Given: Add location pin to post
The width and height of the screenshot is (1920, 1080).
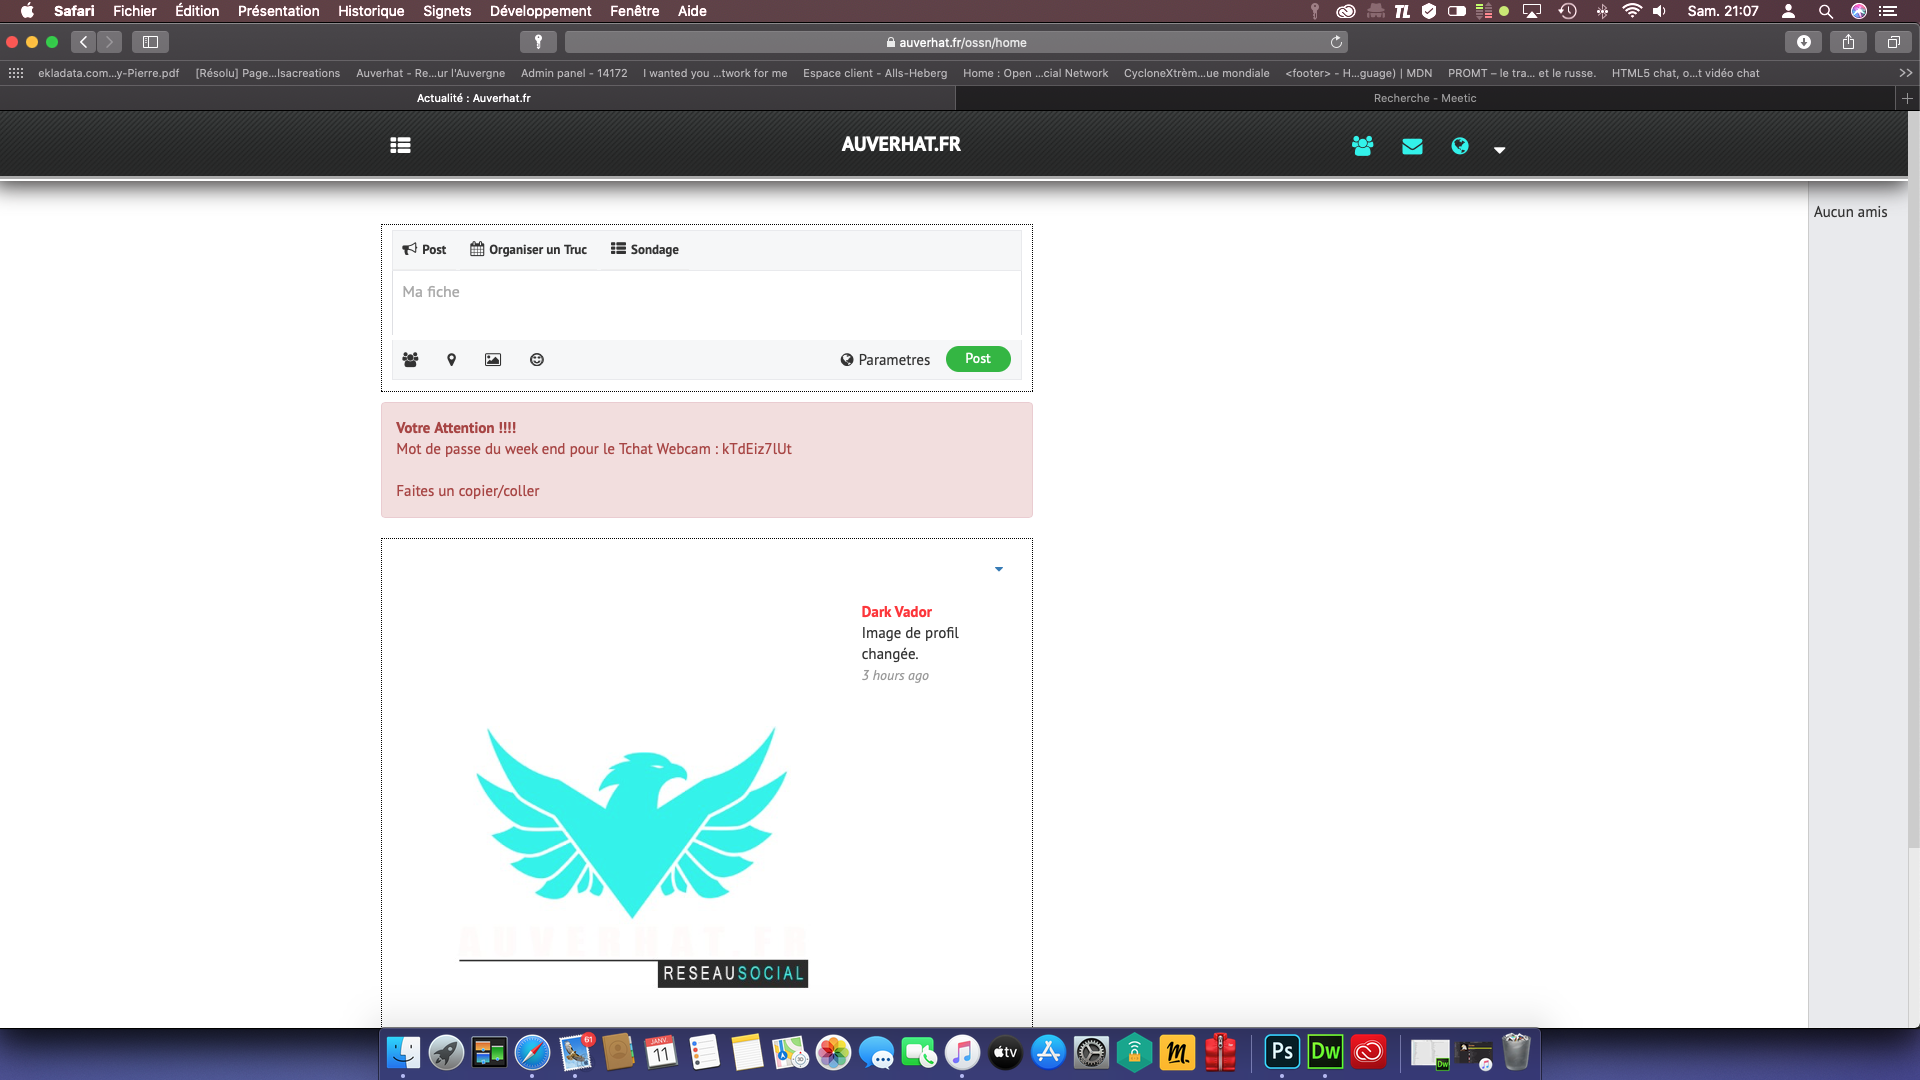Looking at the screenshot, I should click(451, 360).
